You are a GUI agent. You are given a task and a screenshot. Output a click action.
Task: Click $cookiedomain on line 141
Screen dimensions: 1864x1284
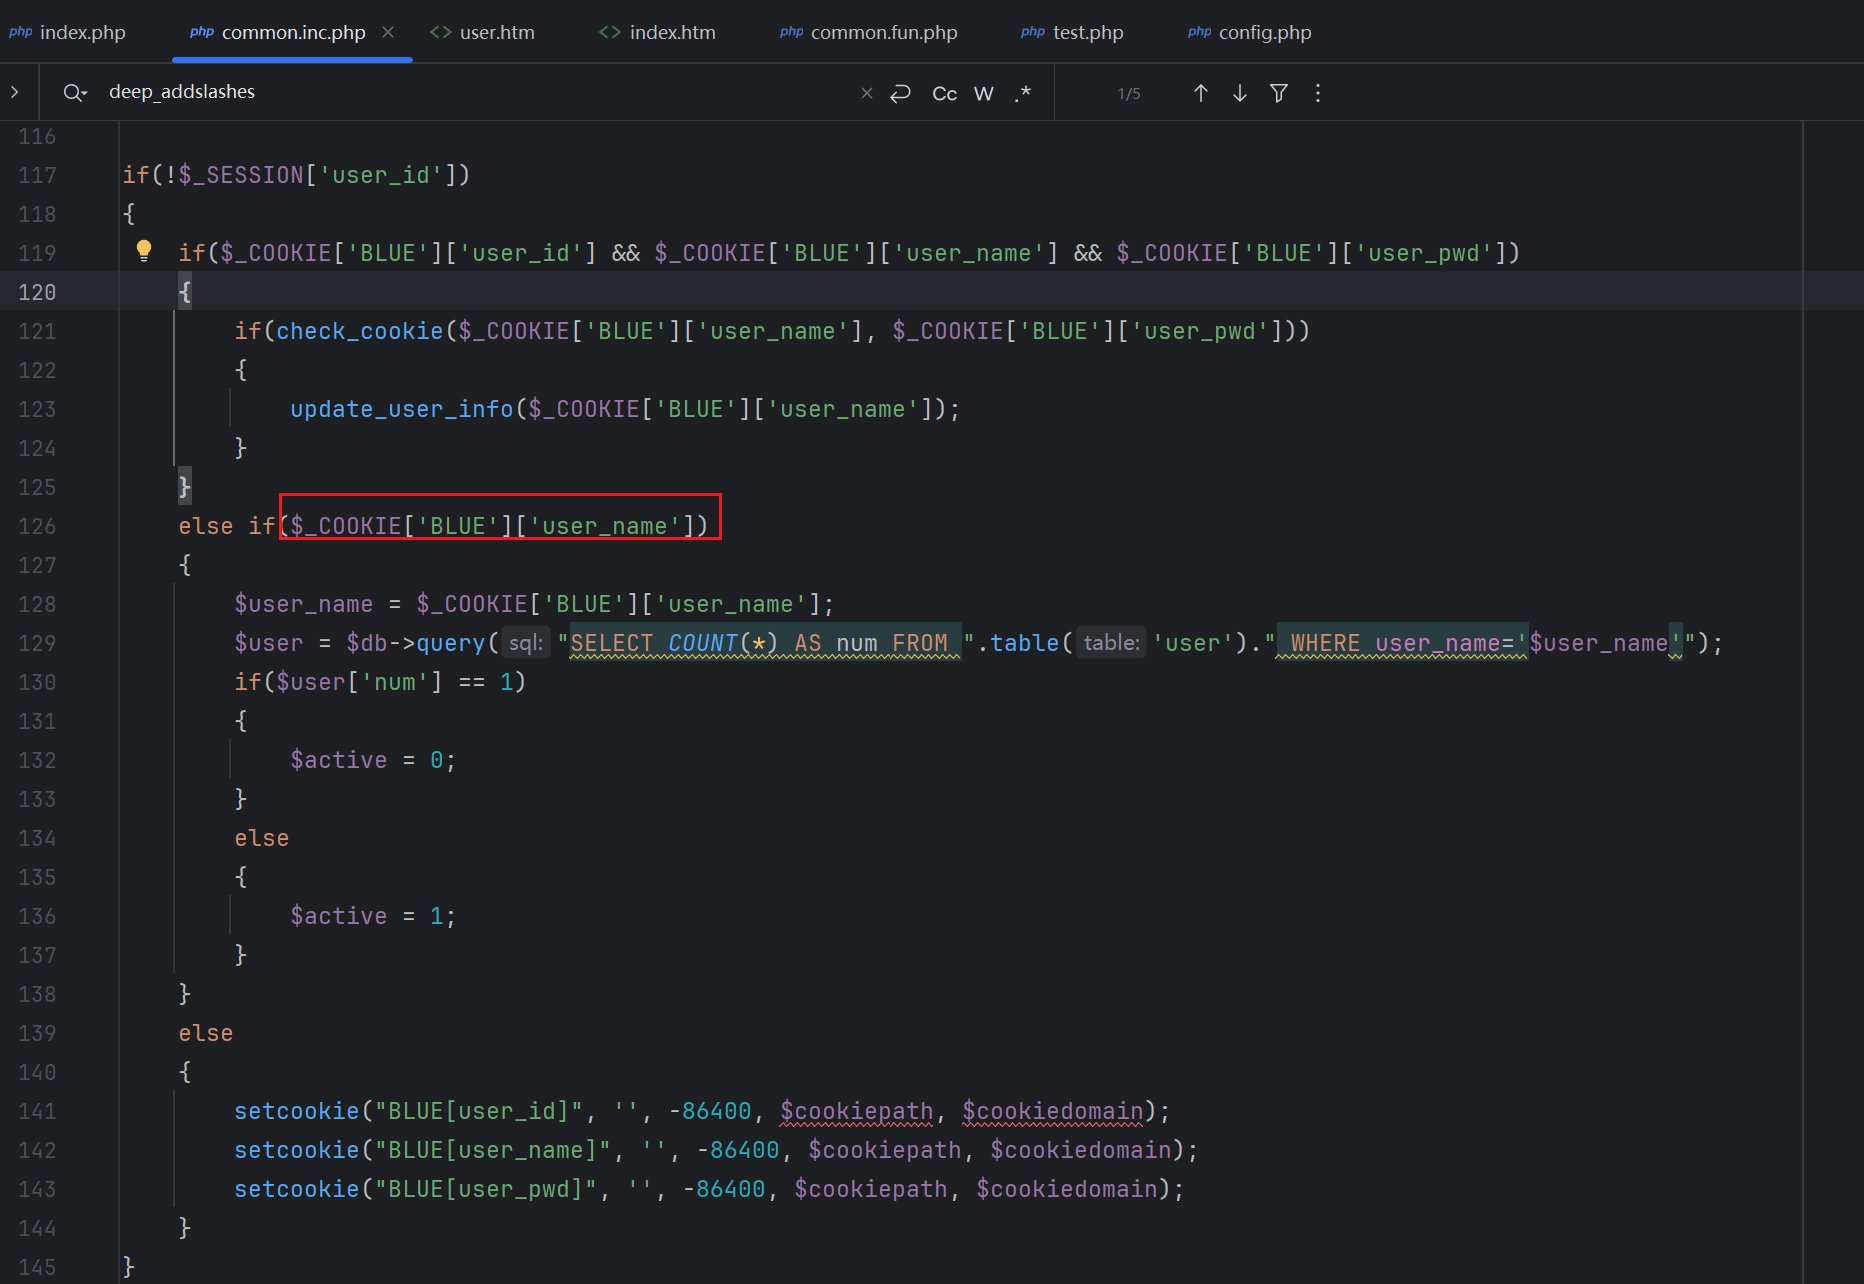(1053, 1111)
